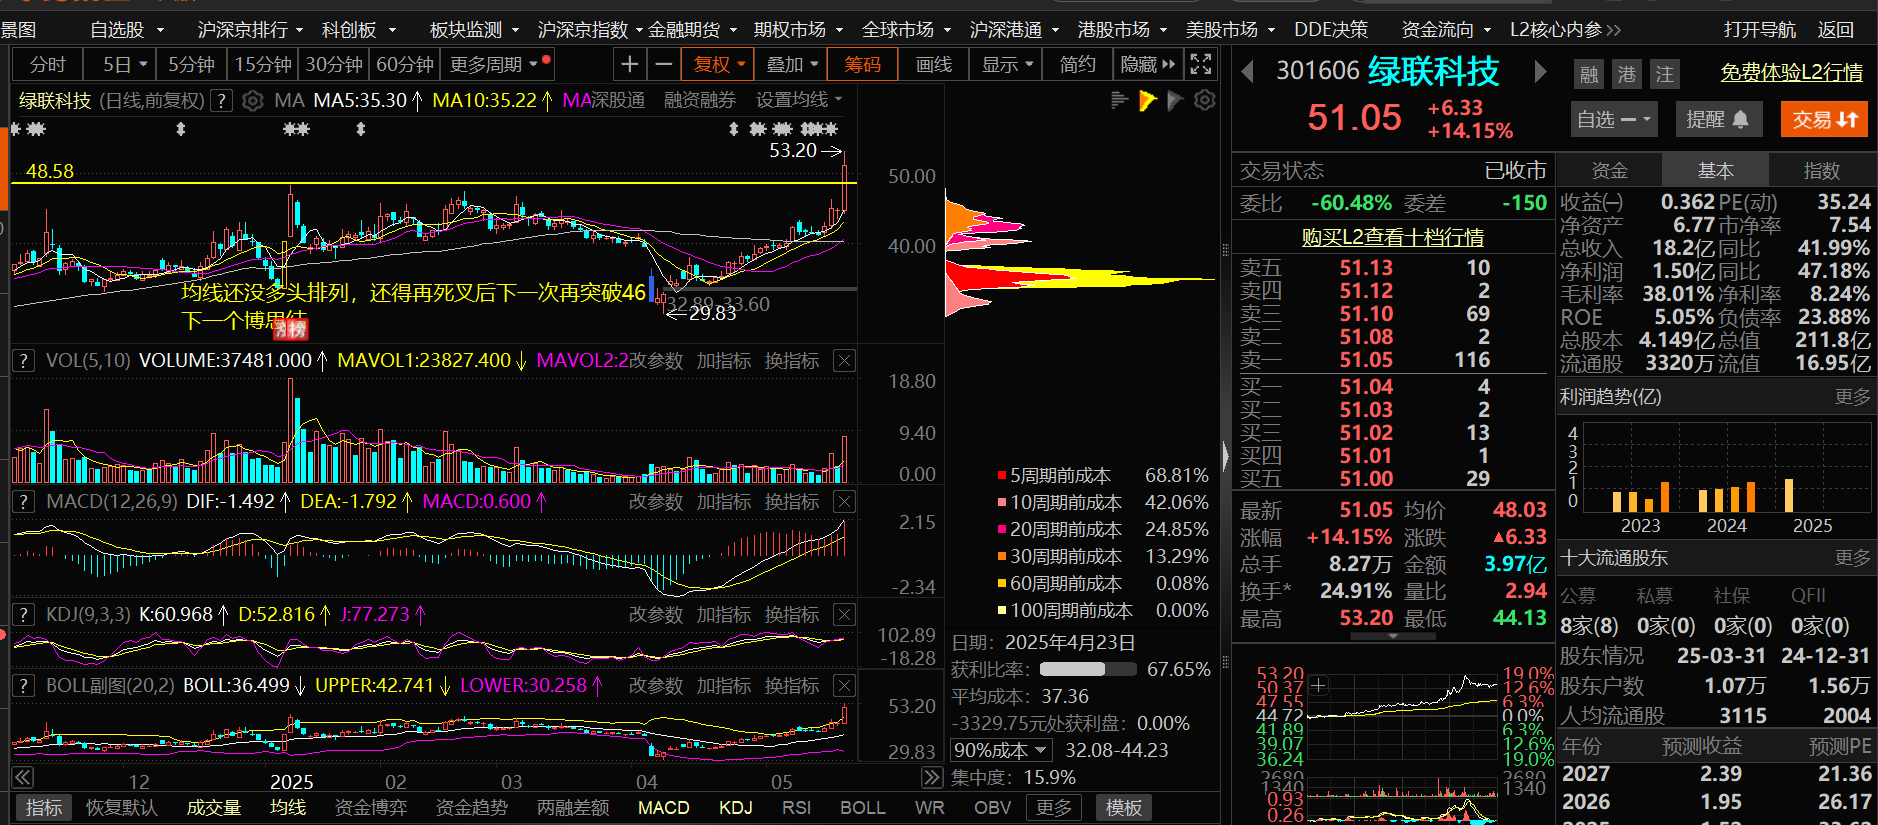Click the plus icon on the intraday mini chart
Image resolution: width=1878 pixels, height=825 pixels.
coord(1318,686)
